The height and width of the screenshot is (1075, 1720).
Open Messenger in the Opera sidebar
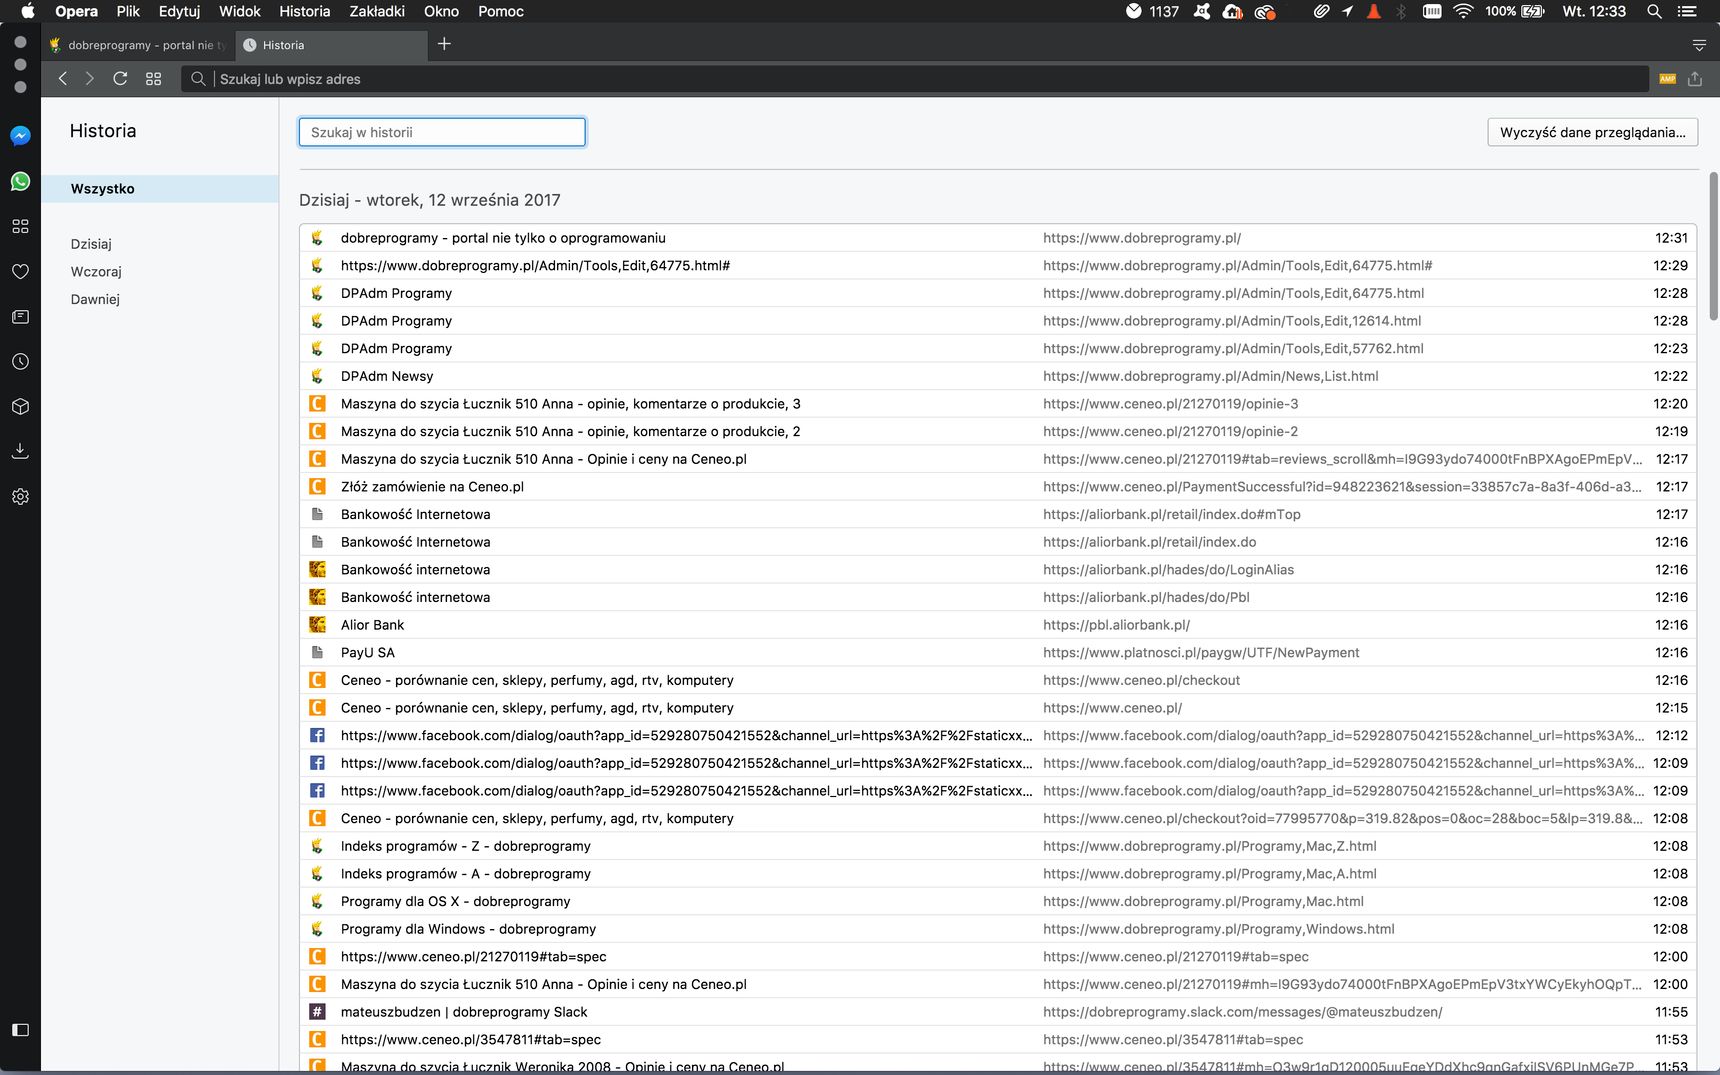coord(20,136)
